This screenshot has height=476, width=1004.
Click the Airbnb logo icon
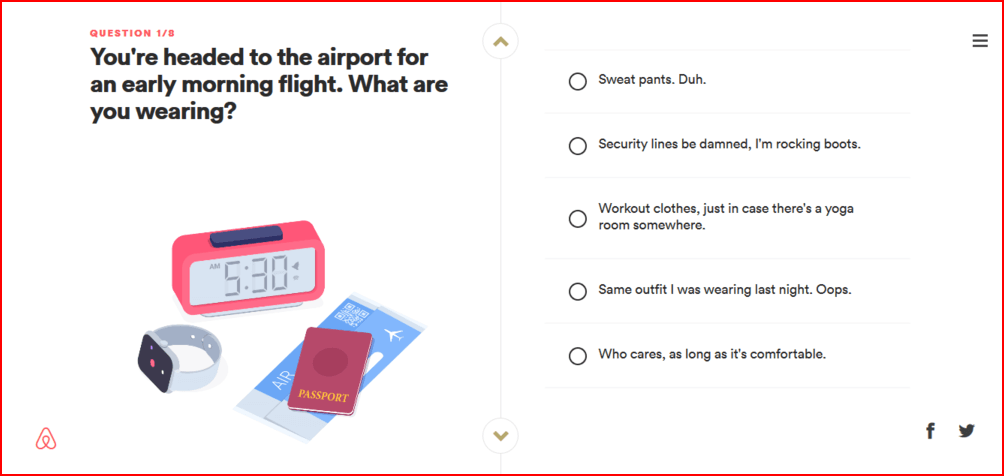(x=45, y=439)
